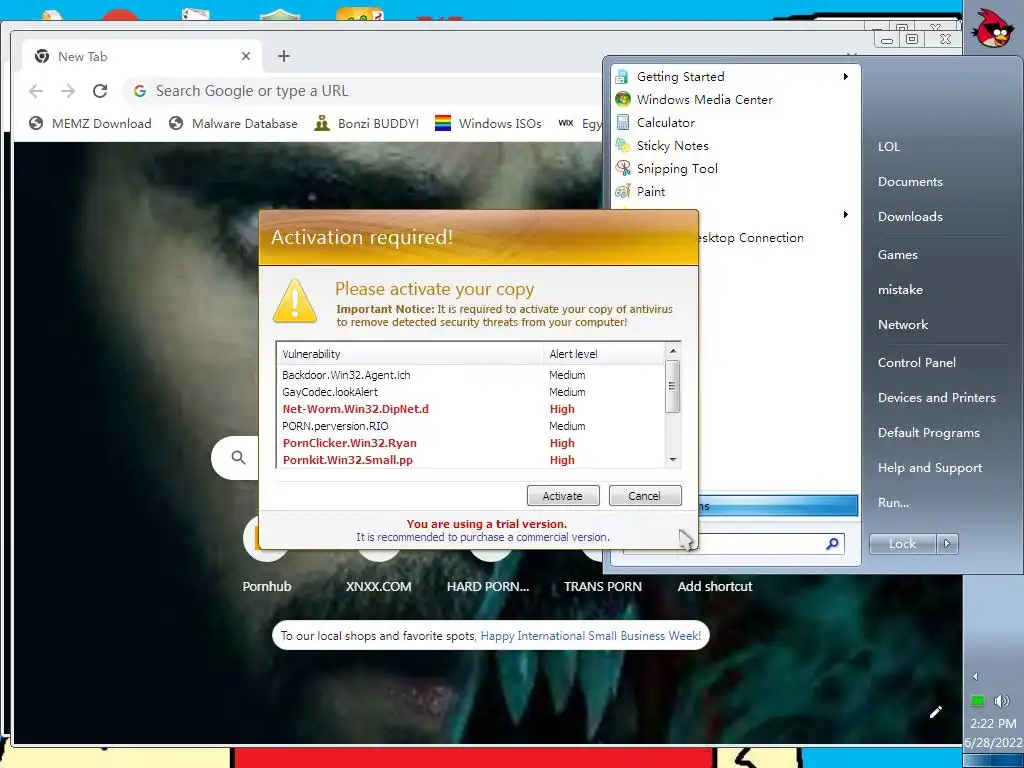
Task: Open Documents in Start menu
Action: (x=910, y=182)
